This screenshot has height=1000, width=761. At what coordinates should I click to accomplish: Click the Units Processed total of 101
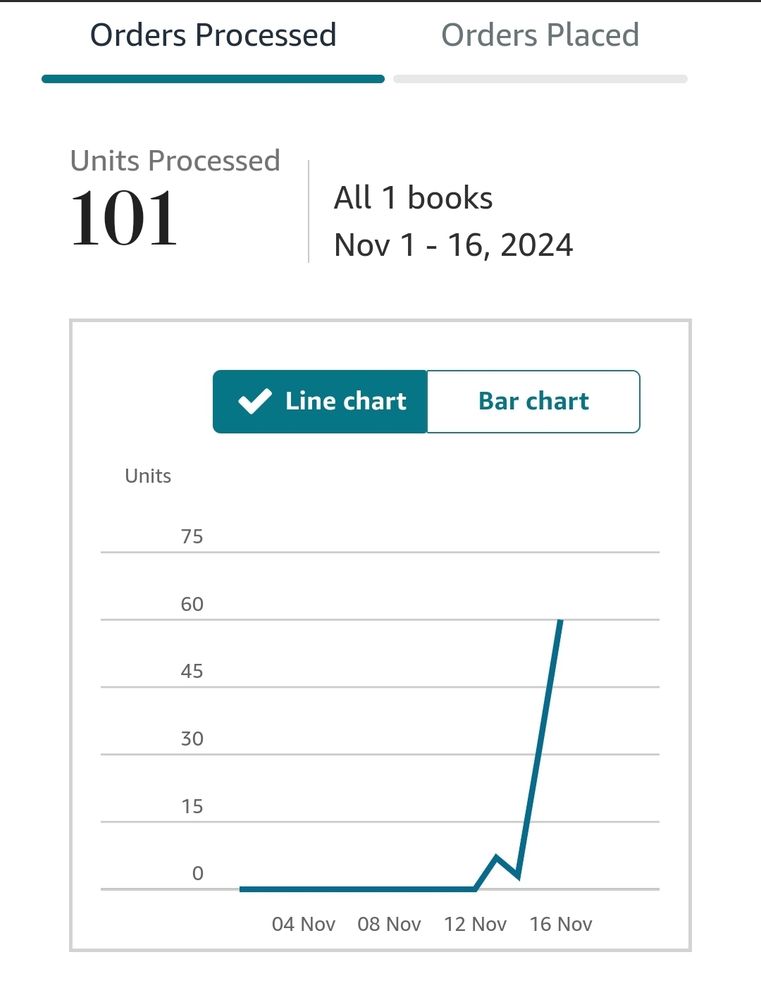(x=123, y=219)
